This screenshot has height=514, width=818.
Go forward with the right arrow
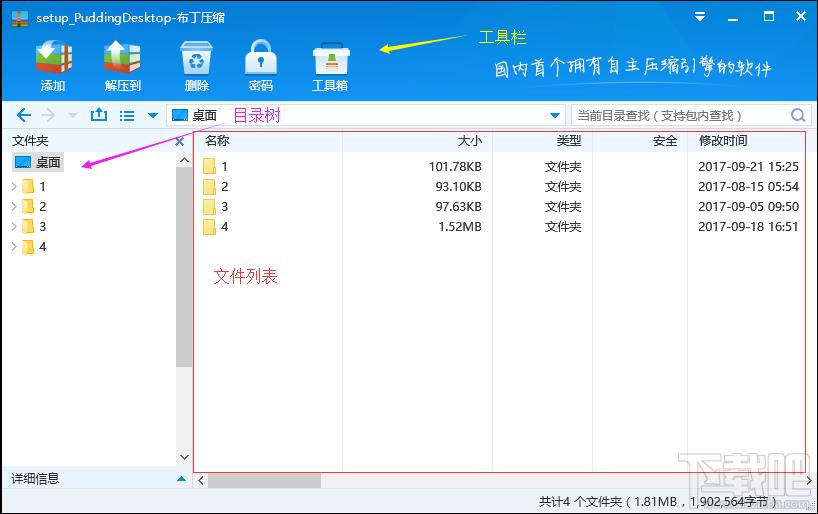point(48,115)
